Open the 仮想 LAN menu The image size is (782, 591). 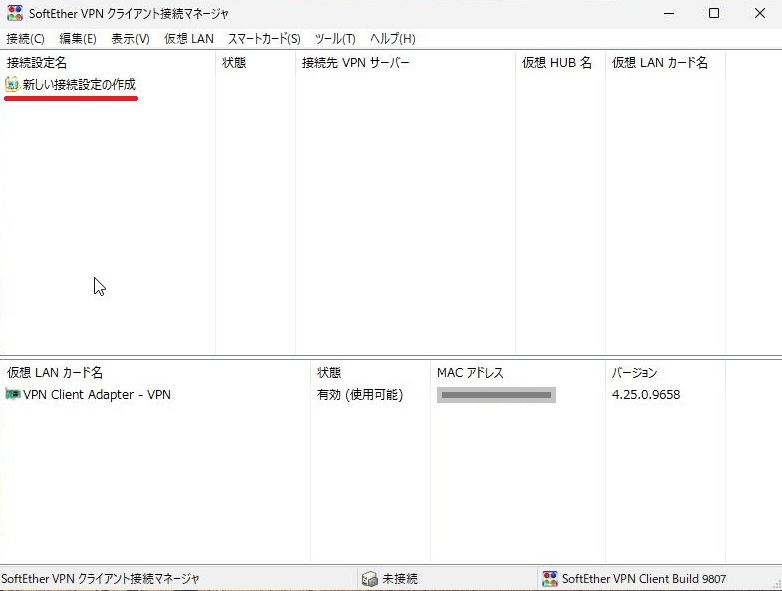coord(189,39)
